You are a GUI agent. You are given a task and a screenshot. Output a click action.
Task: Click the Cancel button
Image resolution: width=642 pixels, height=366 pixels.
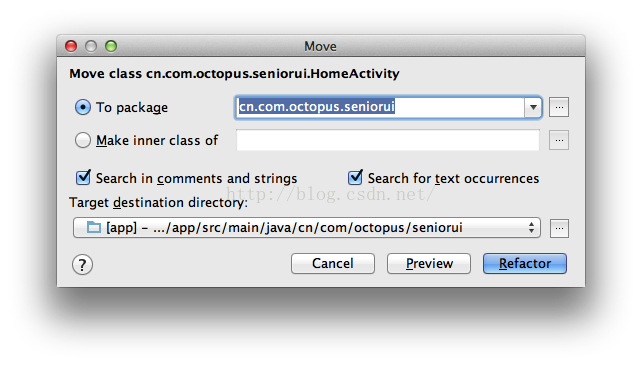pyautogui.click(x=333, y=263)
